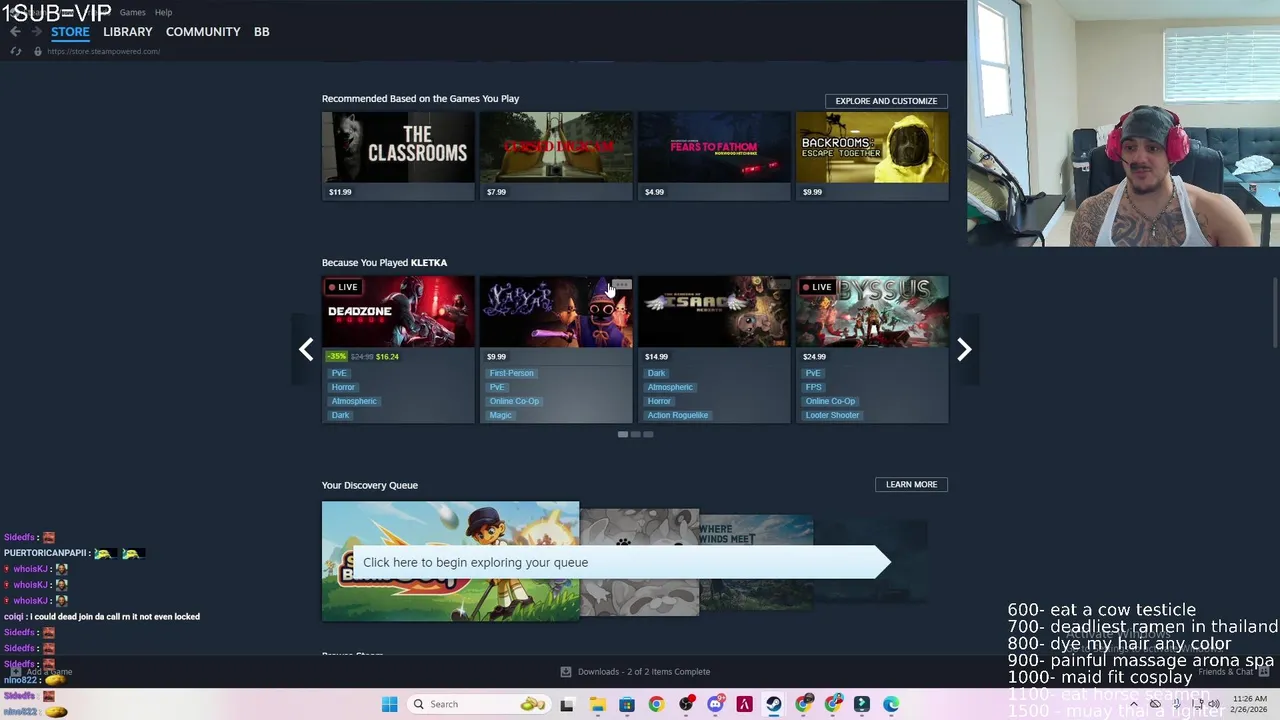Open the Binding of Isaac thumbnail

[x=714, y=312]
